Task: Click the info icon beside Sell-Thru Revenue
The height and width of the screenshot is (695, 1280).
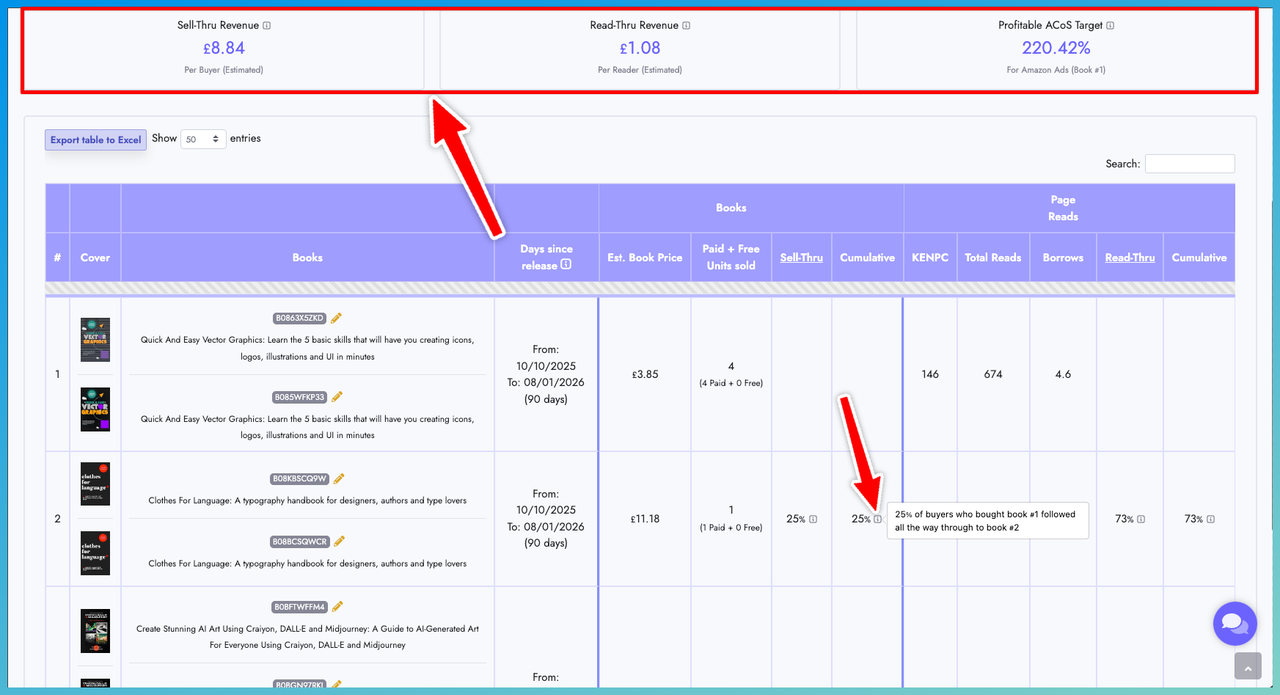Action: pos(267,26)
